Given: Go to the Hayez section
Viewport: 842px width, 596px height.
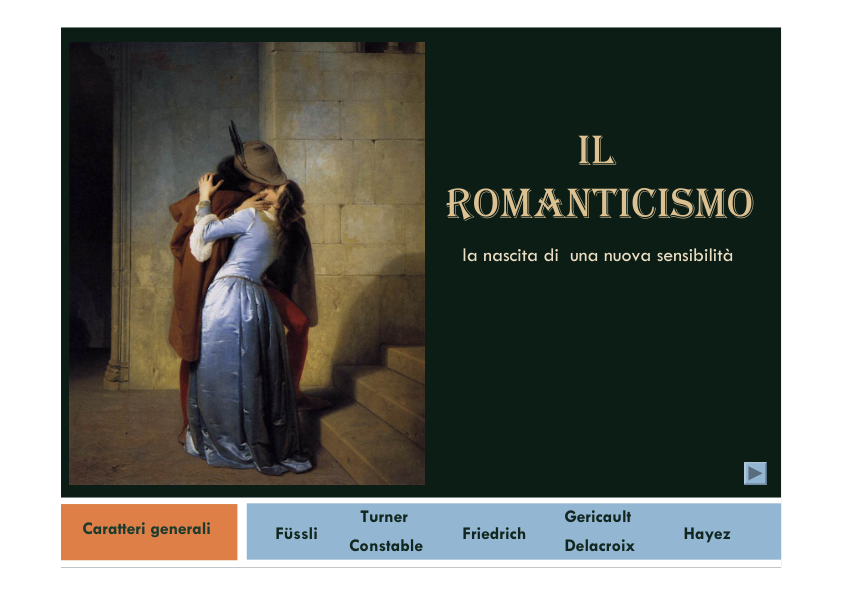Looking at the screenshot, I should [x=707, y=534].
